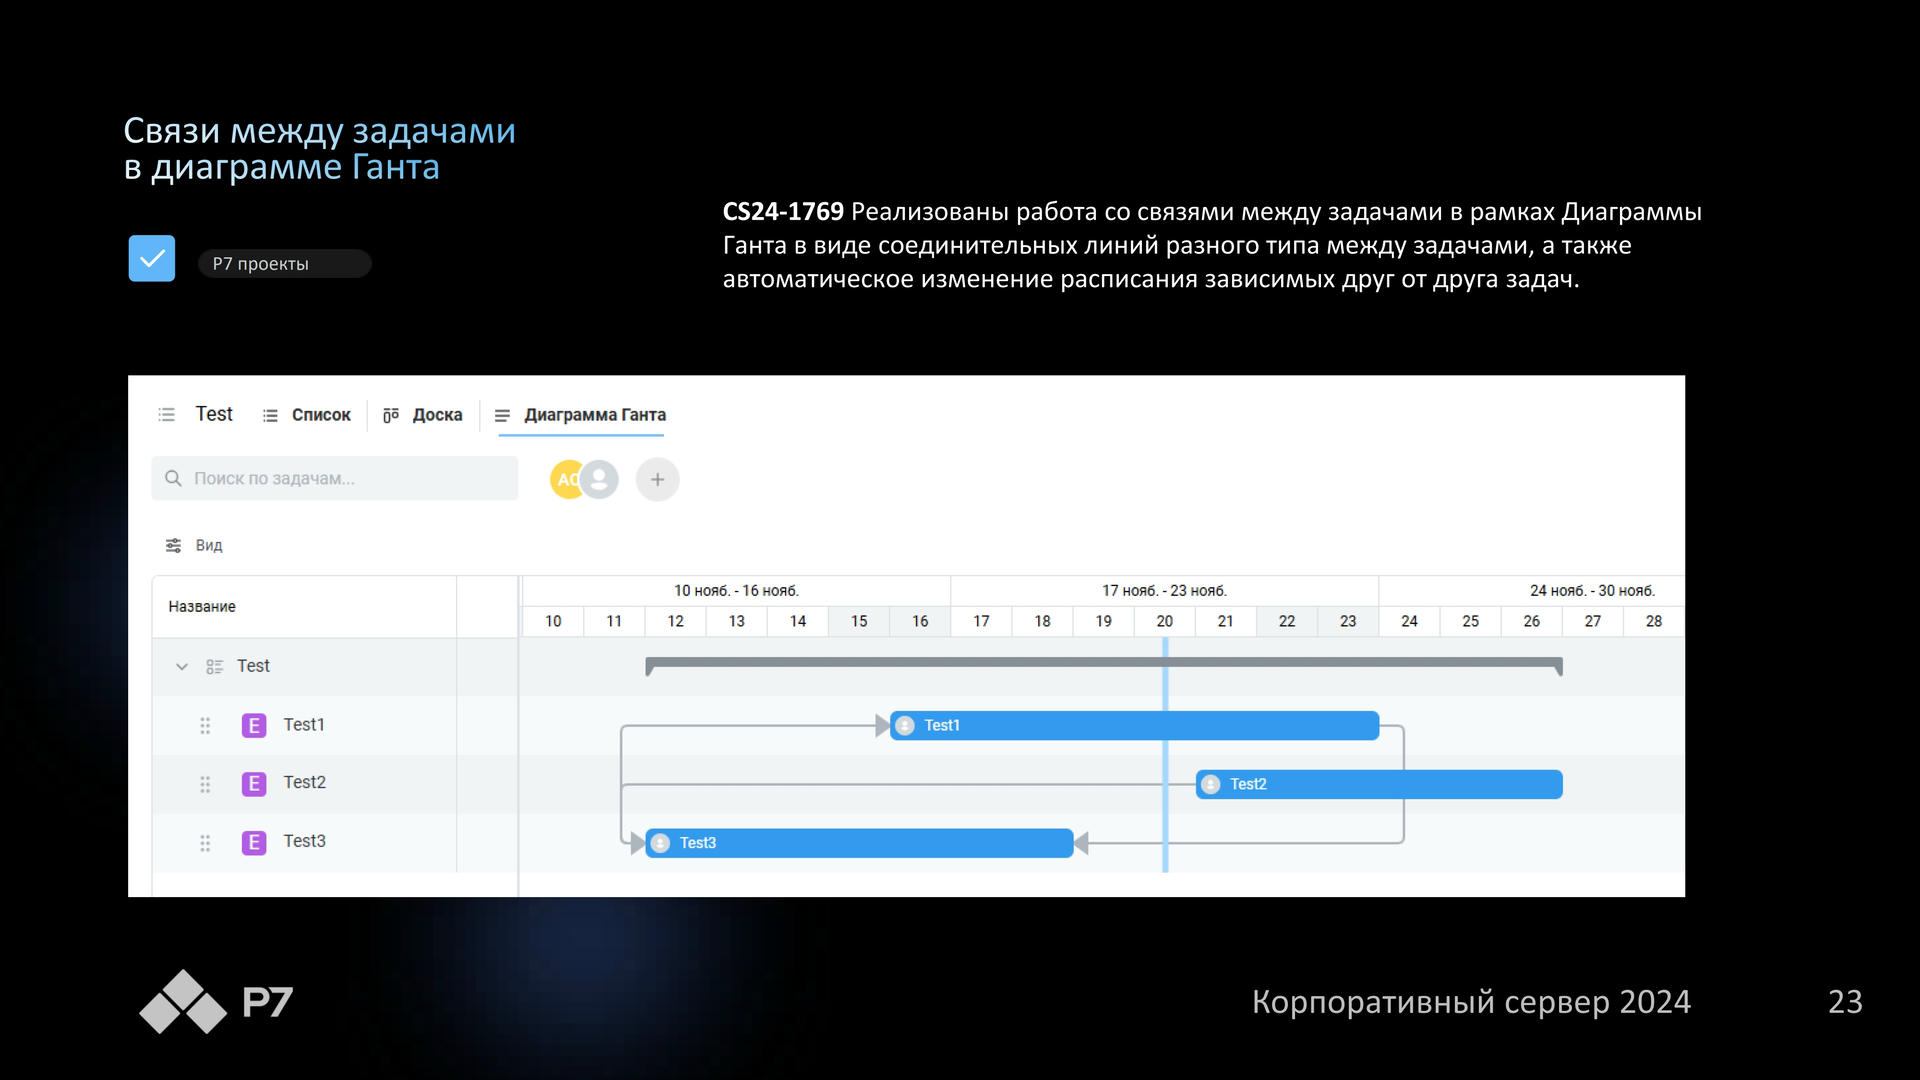The image size is (1920, 1080).
Task: Click the blue checkmark checkbox
Action: 152,258
